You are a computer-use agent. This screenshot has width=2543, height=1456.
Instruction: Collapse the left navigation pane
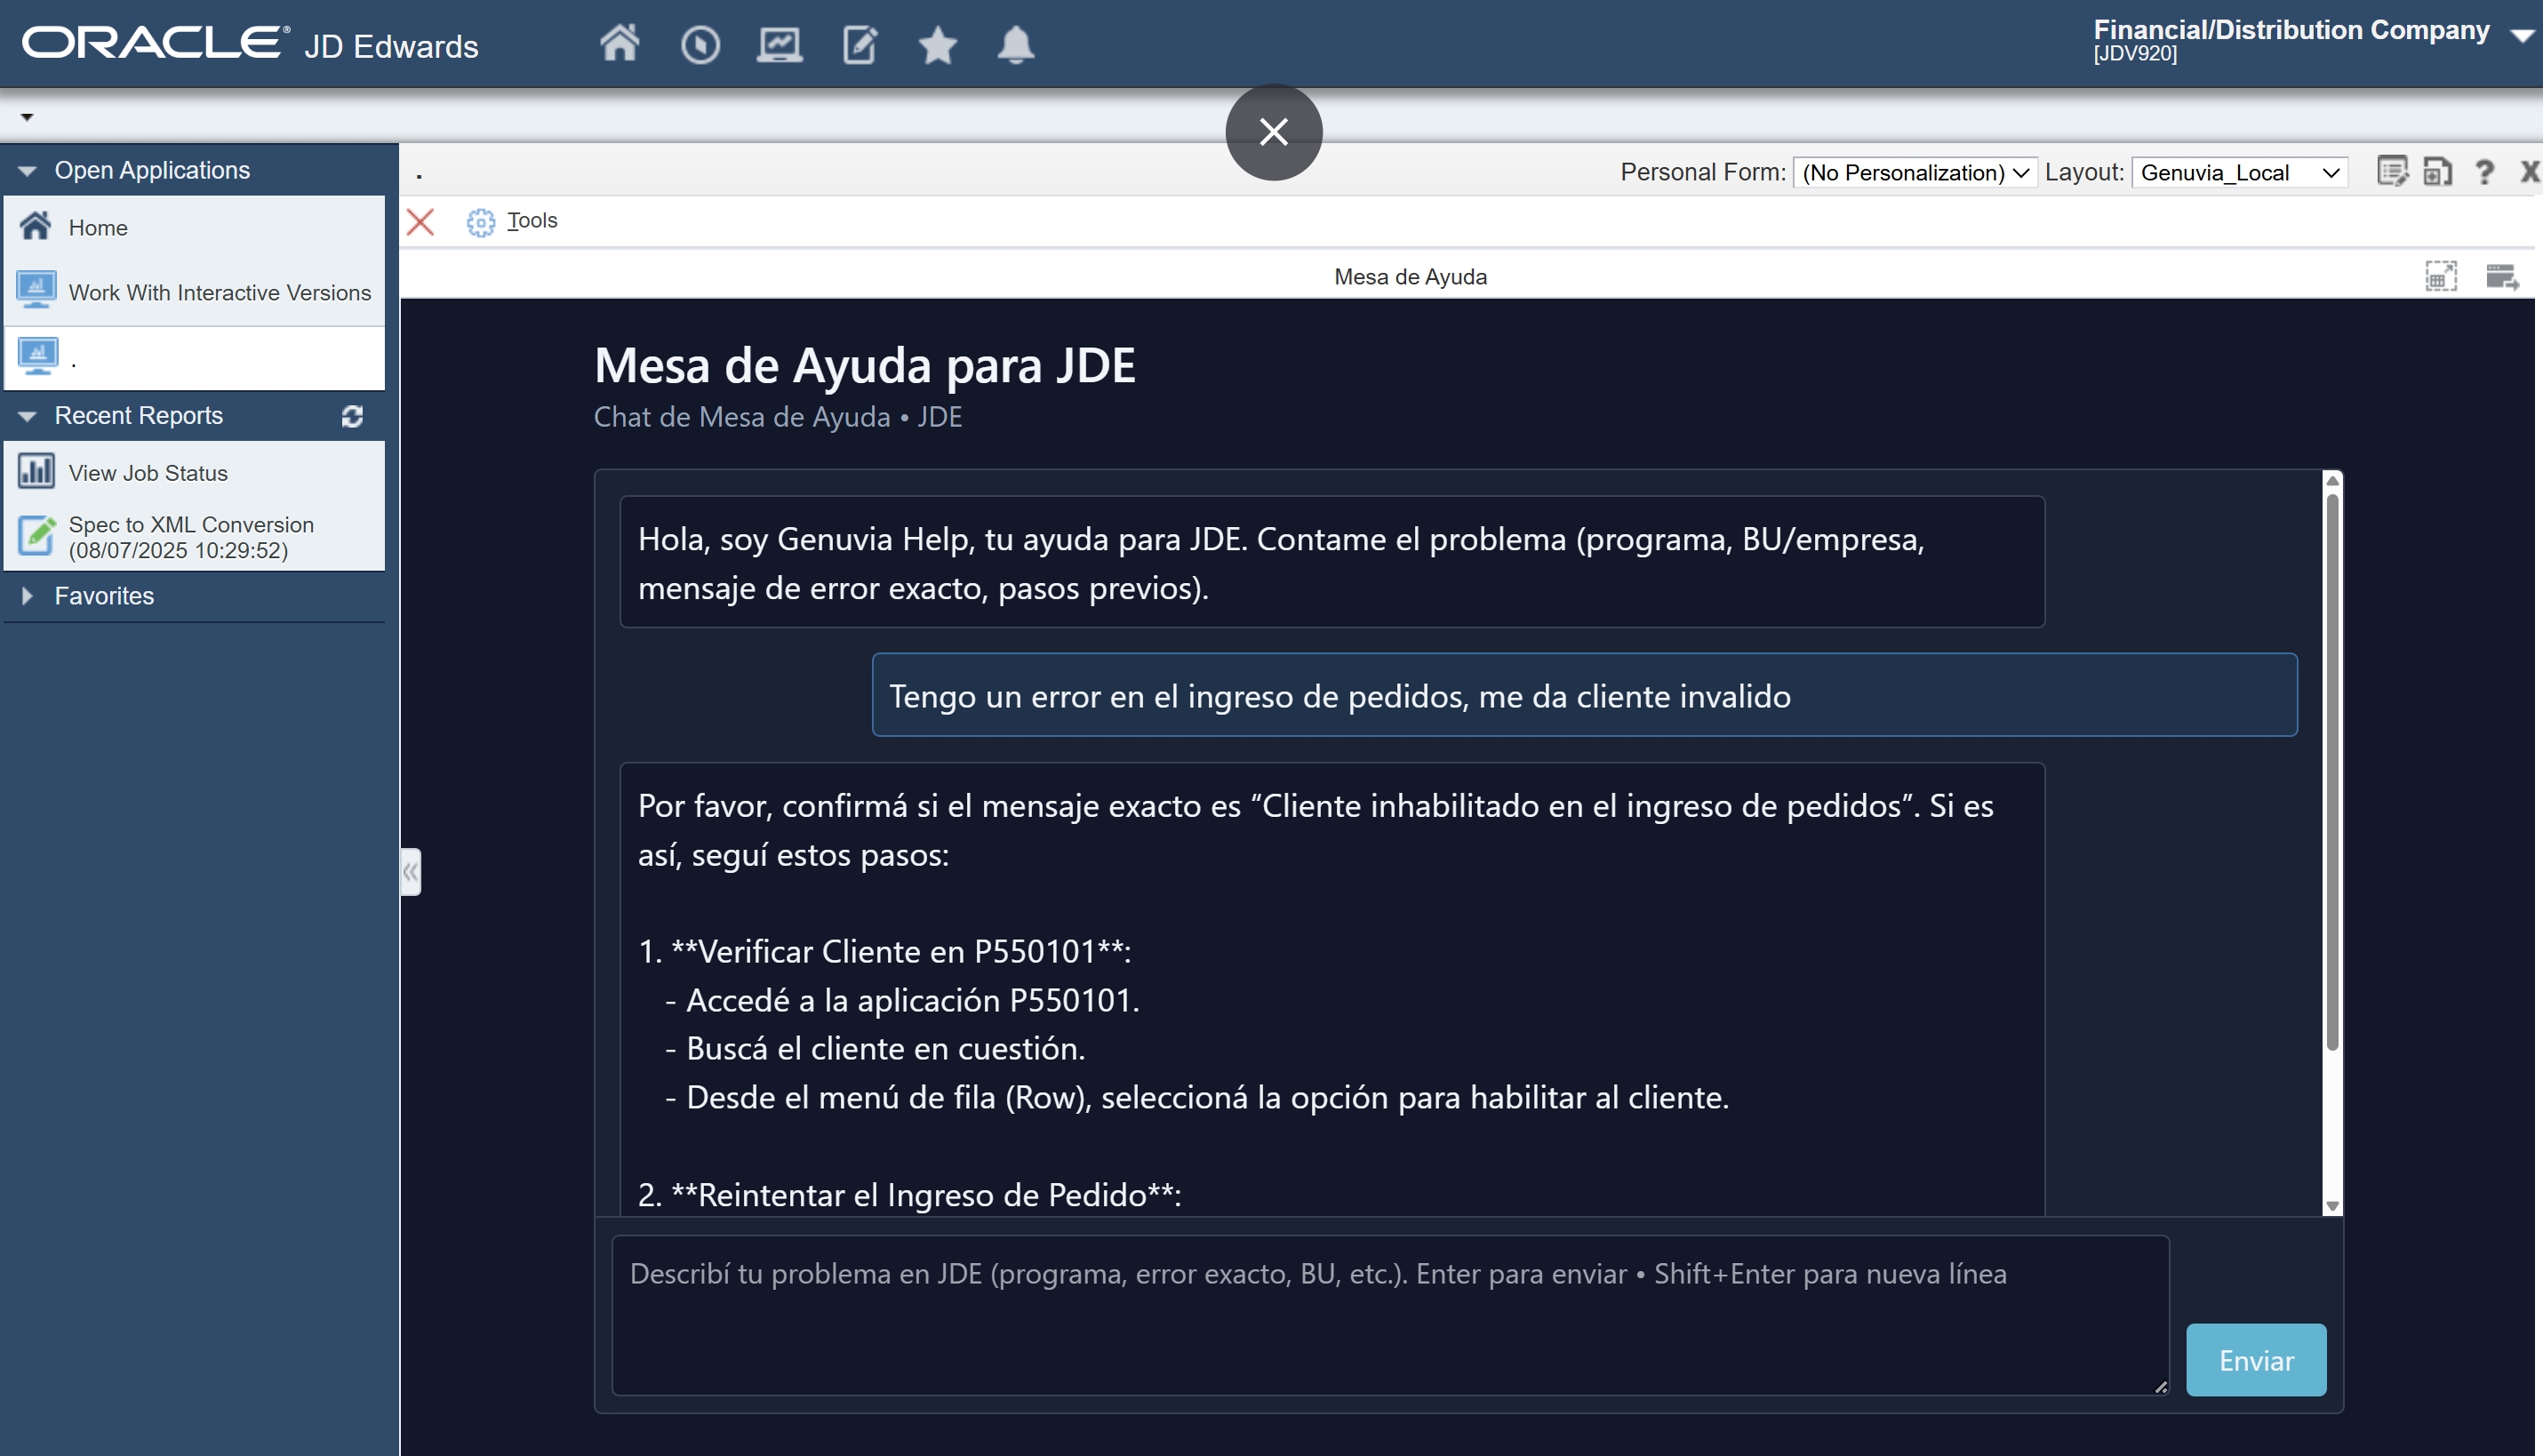(x=410, y=872)
